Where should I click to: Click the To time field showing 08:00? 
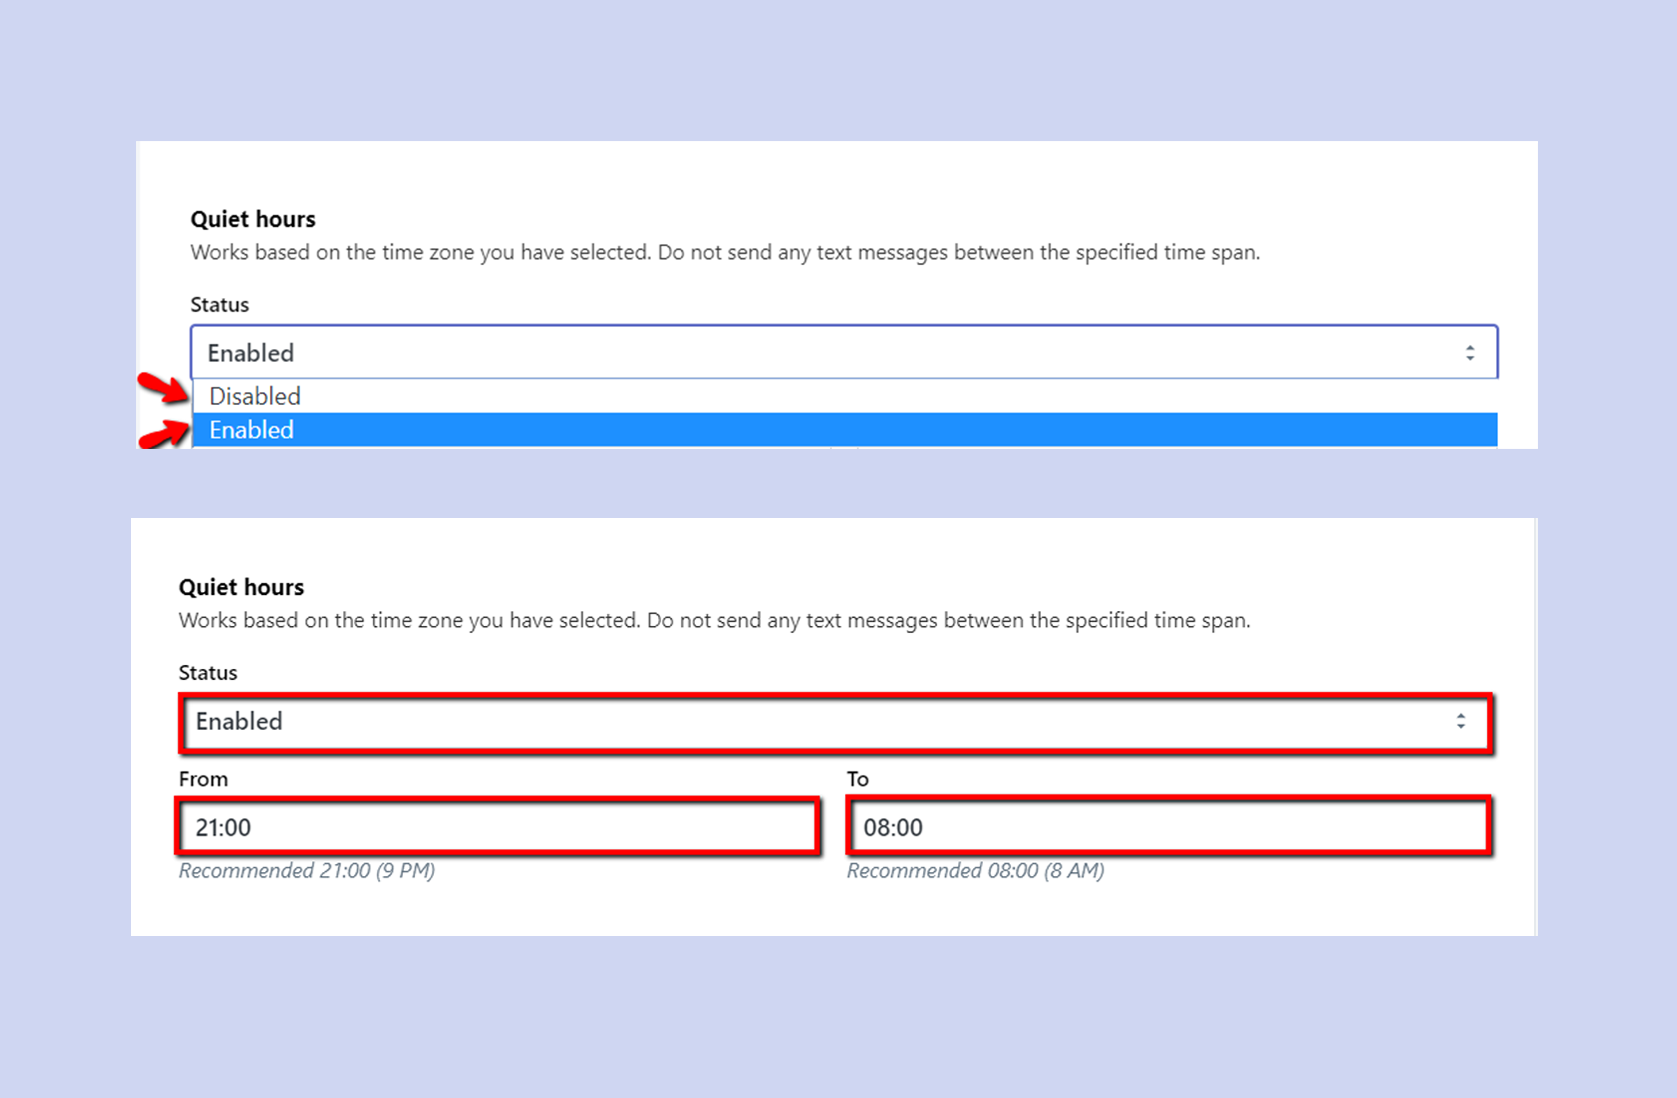pos(1168,827)
